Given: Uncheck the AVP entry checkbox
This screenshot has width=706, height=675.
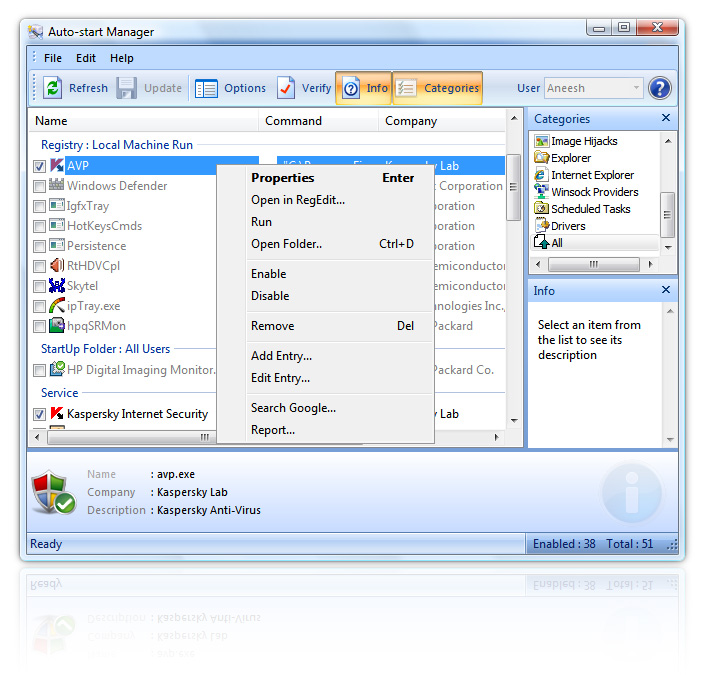Looking at the screenshot, I should click(x=39, y=166).
